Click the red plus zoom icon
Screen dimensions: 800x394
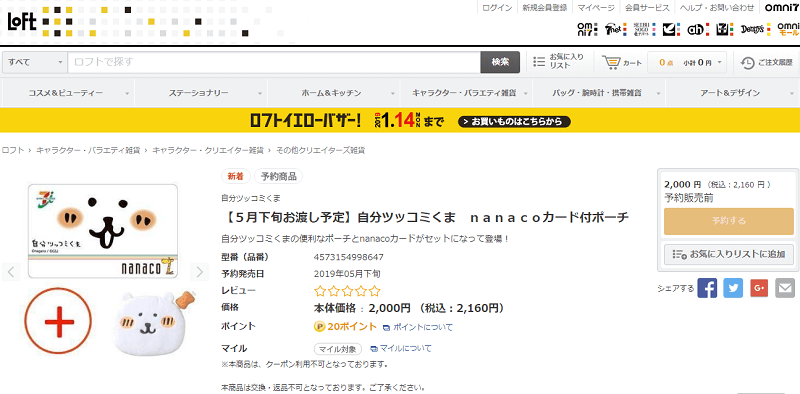(x=58, y=321)
